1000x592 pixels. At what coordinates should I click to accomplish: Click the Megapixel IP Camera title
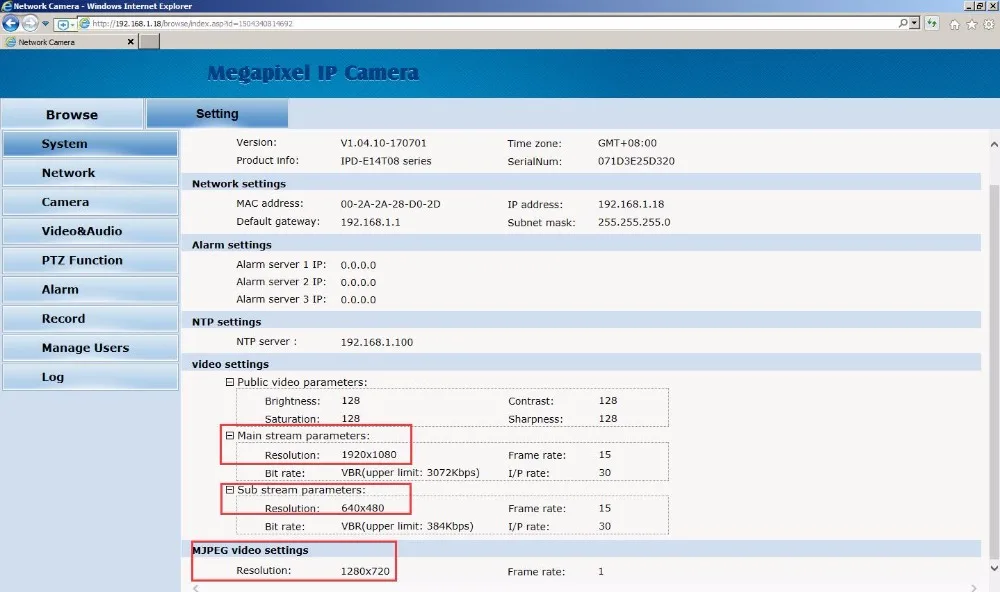coord(313,73)
